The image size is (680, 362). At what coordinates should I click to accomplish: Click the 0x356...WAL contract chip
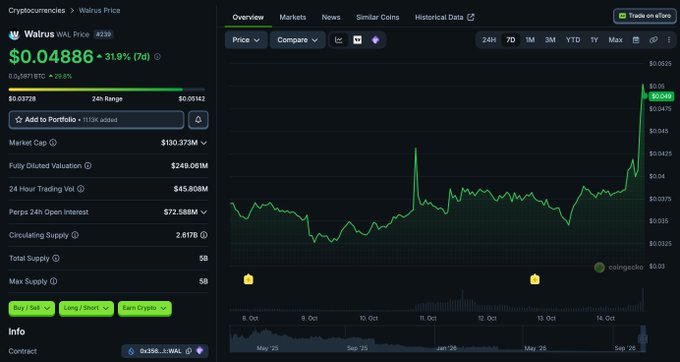click(165, 351)
